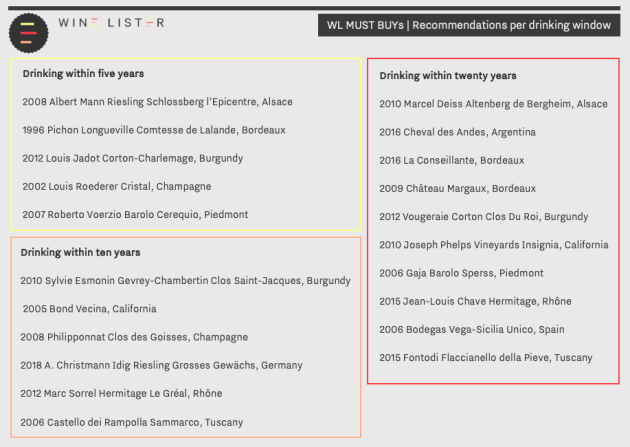Click 2010 Sylvie Esmonin Gevrey-Chambertin entry
Screen dimensions: 630x447
186,281
